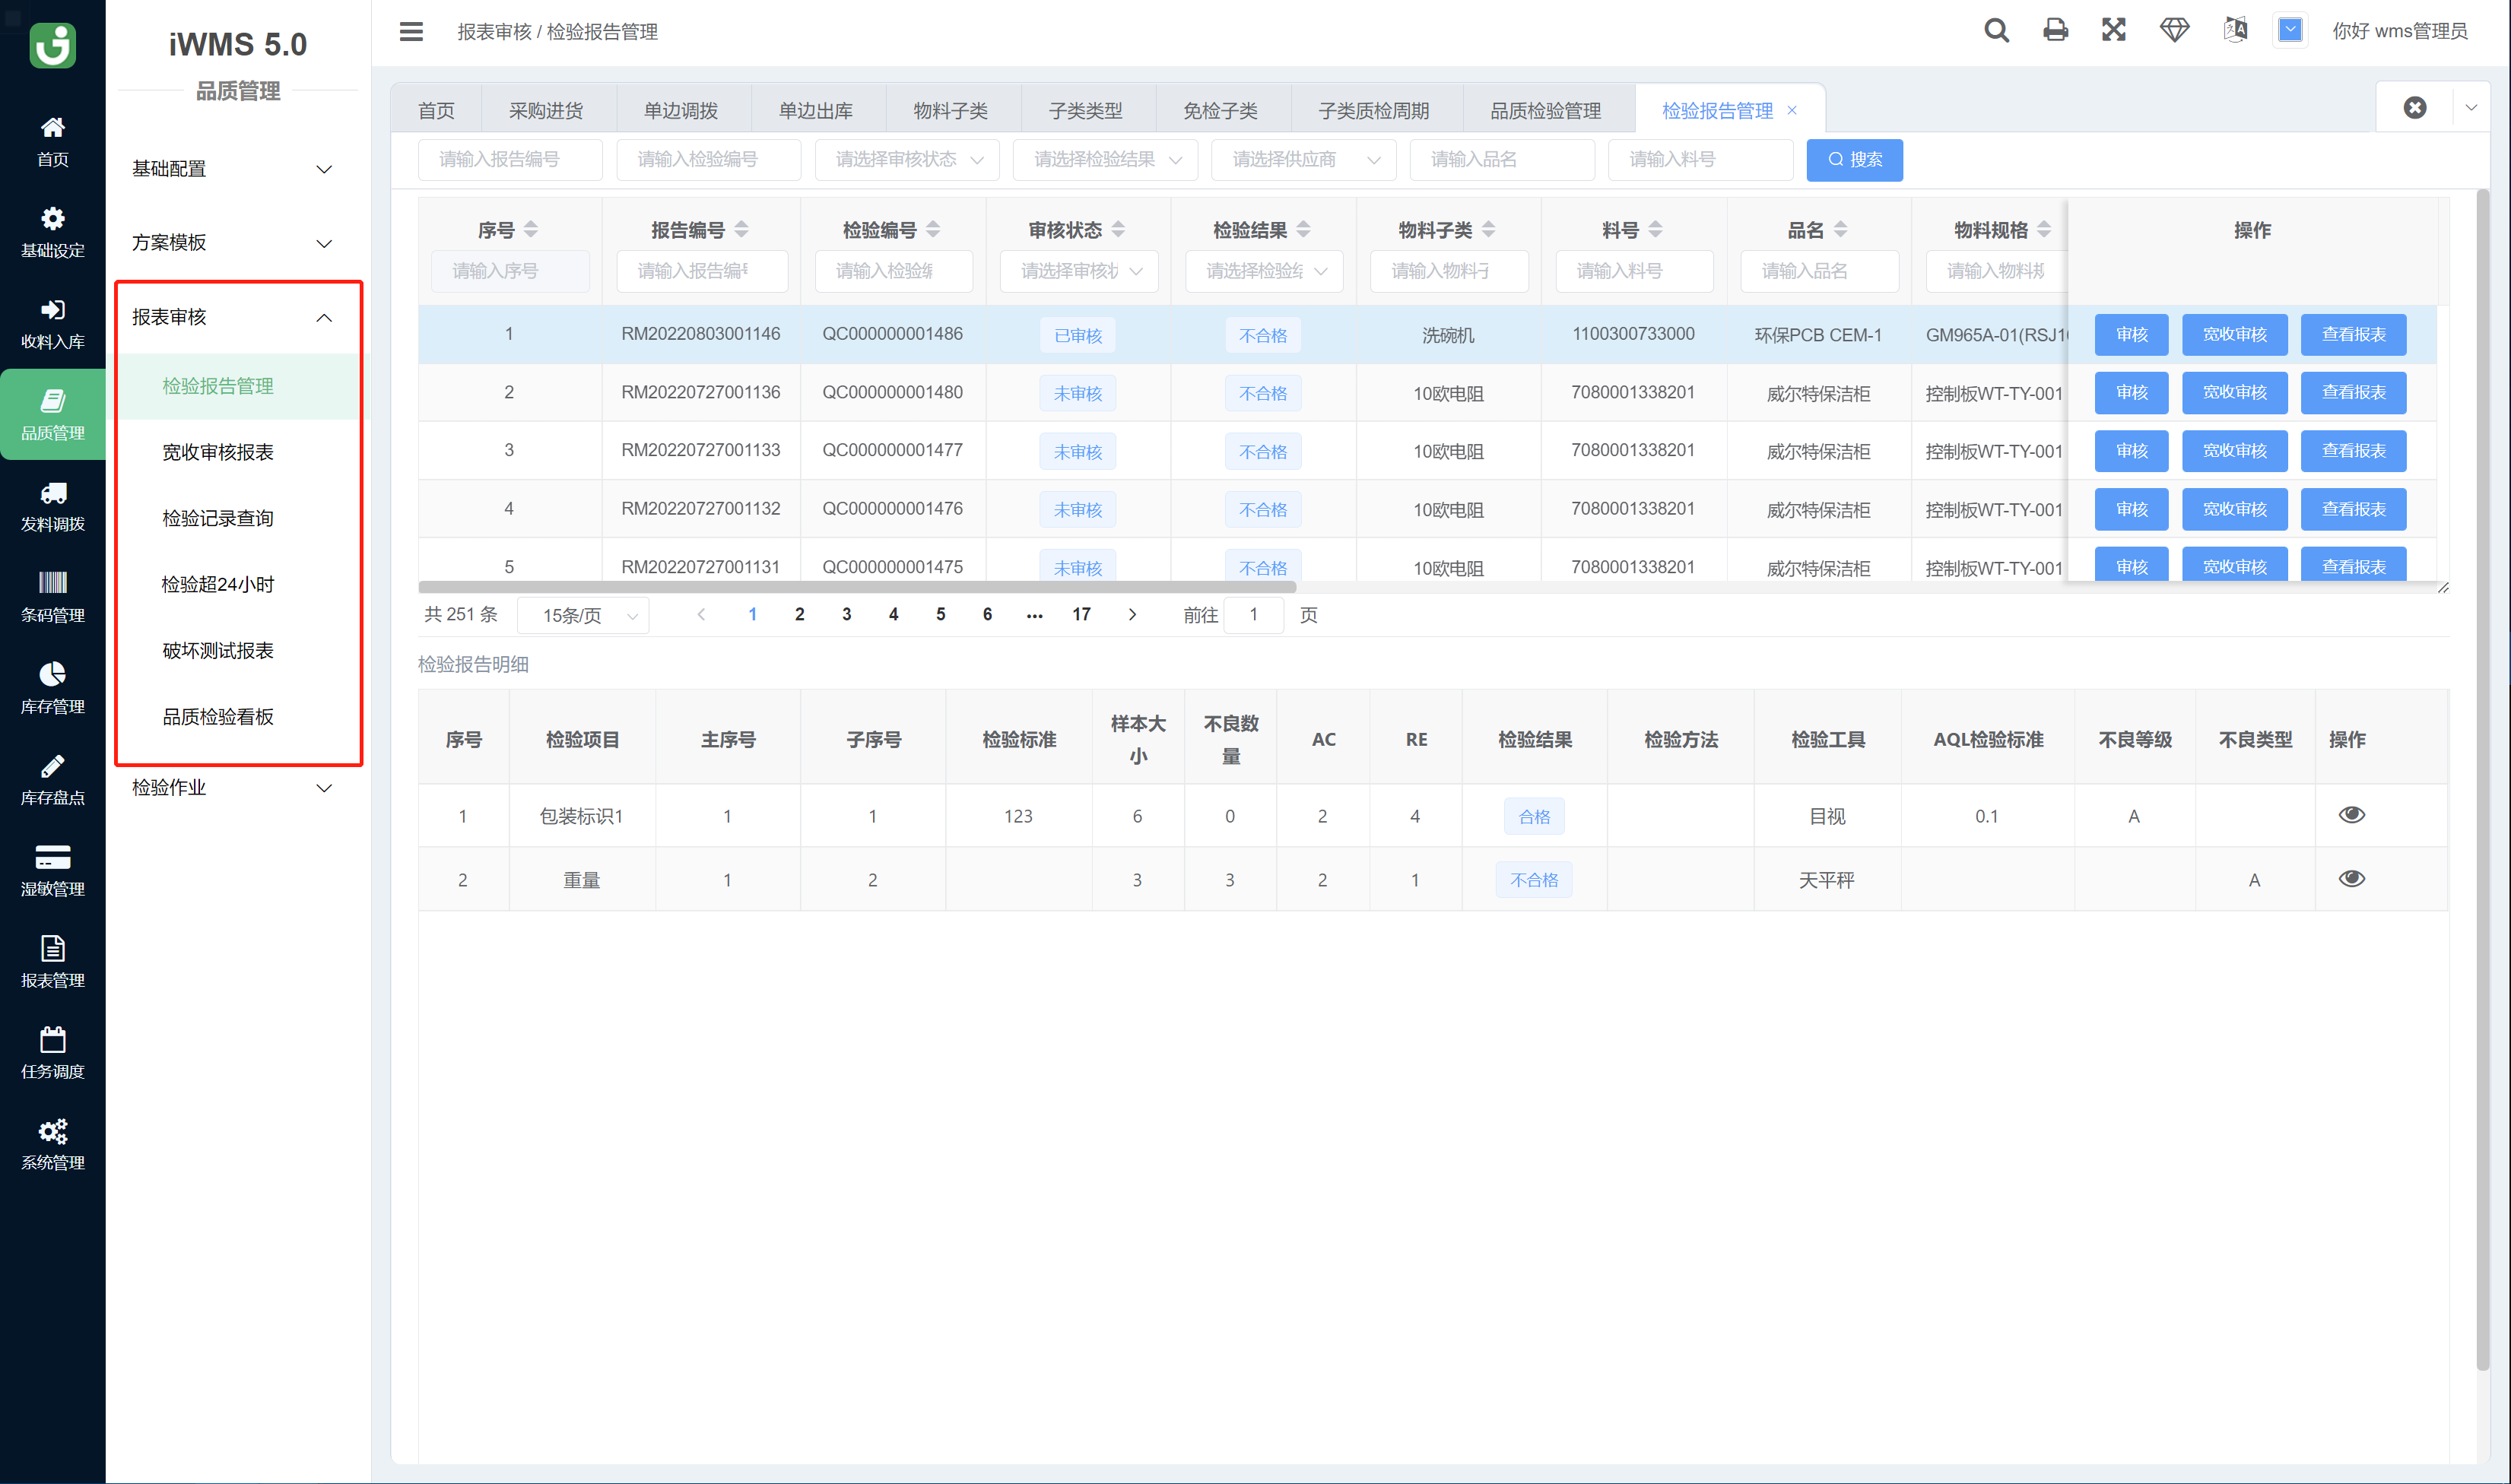Expand 基础配置 menu group
The width and height of the screenshot is (2511, 1484).
[x=237, y=168]
